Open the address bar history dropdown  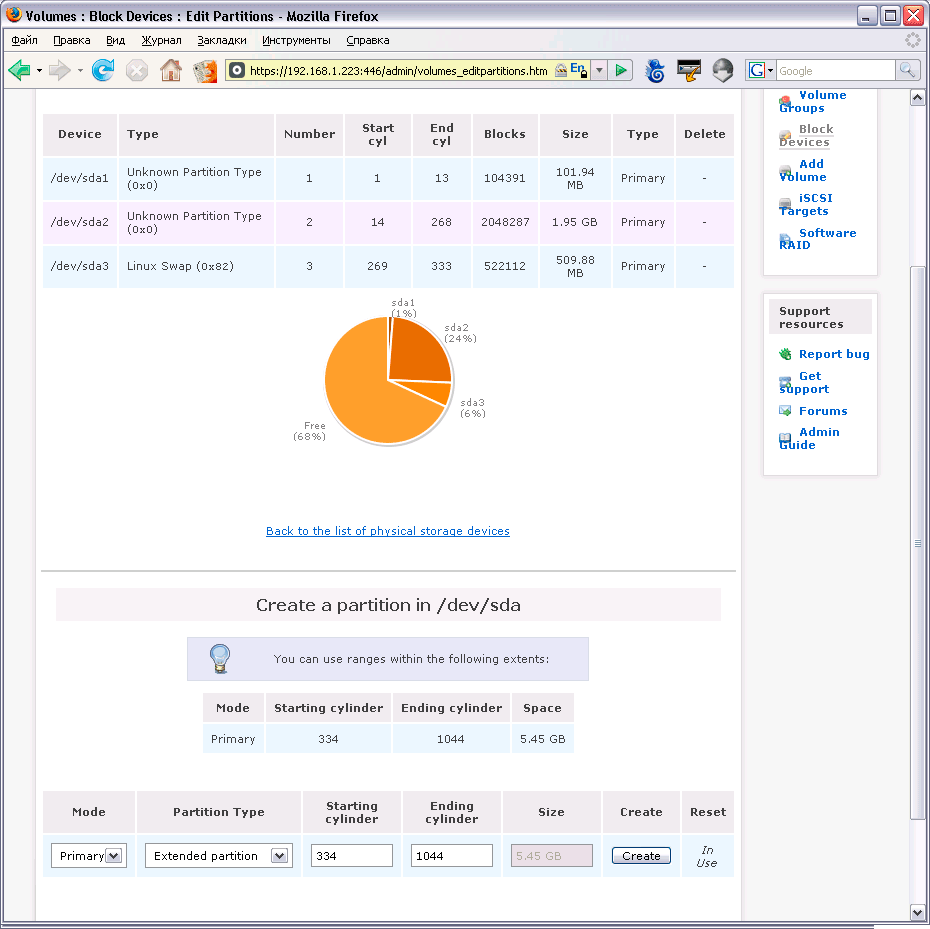point(599,70)
